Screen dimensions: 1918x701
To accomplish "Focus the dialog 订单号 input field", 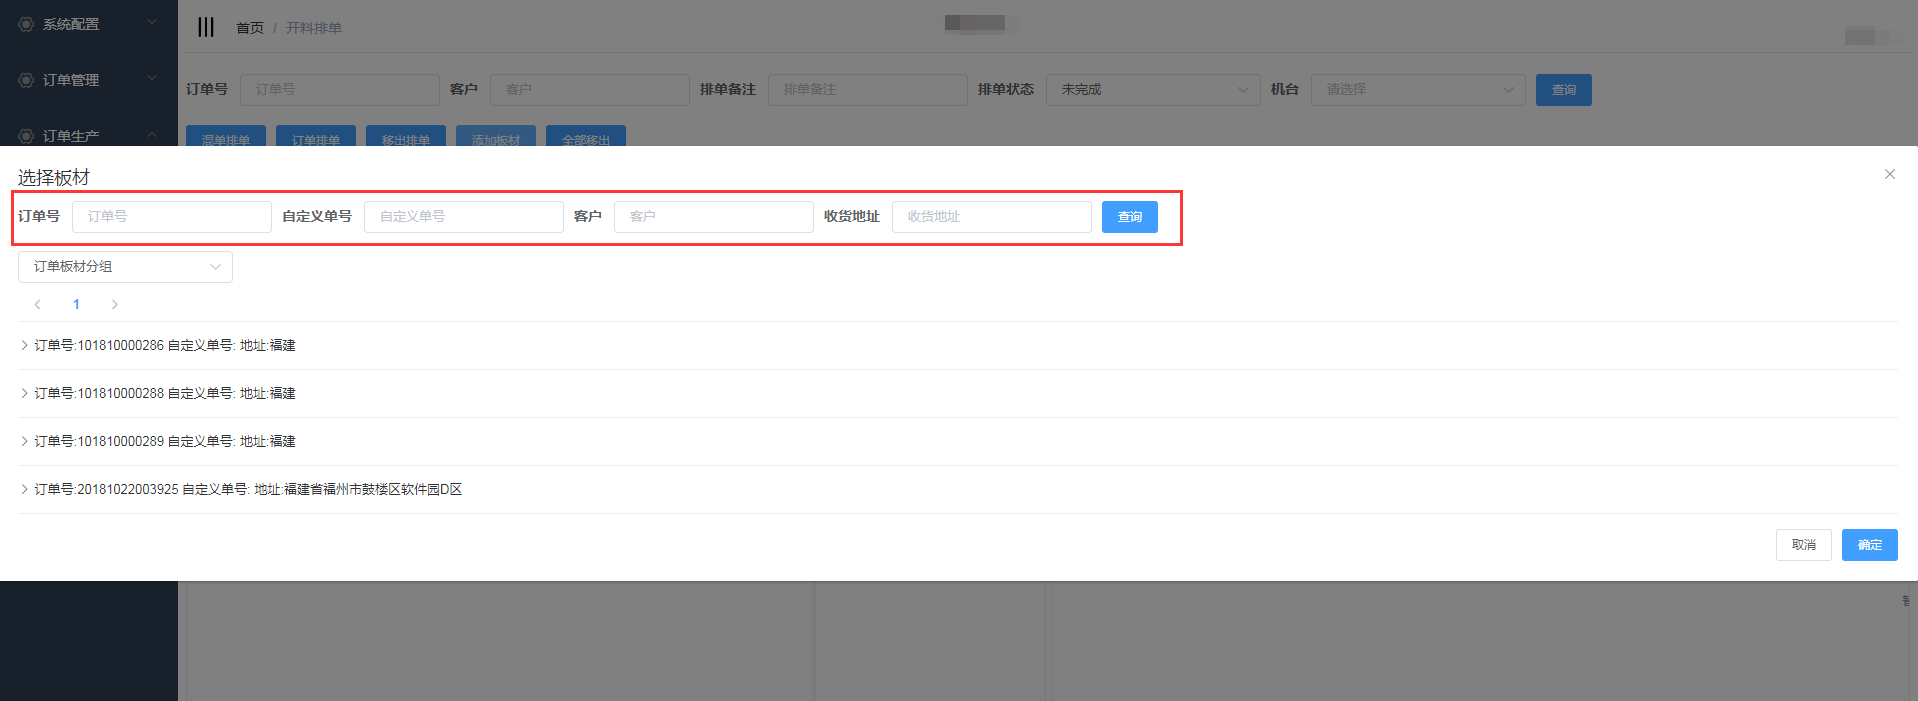I will tap(171, 217).
